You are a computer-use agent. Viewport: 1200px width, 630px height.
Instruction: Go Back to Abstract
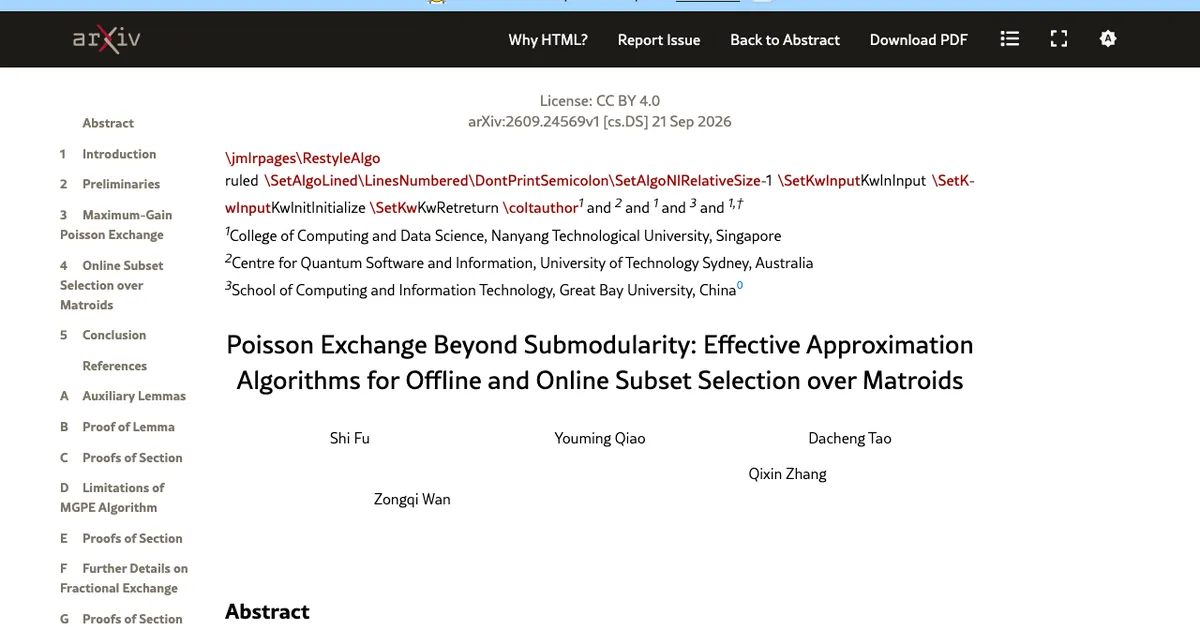point(785,40)
